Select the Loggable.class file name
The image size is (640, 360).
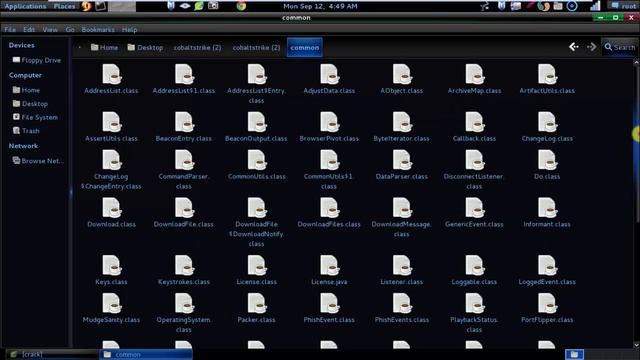474,282
